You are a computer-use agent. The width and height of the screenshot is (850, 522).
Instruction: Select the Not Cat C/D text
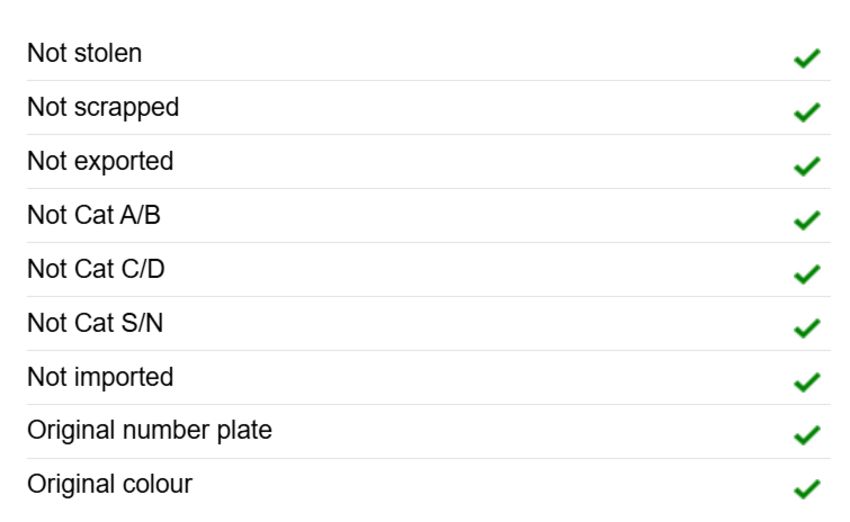point(96,269)
